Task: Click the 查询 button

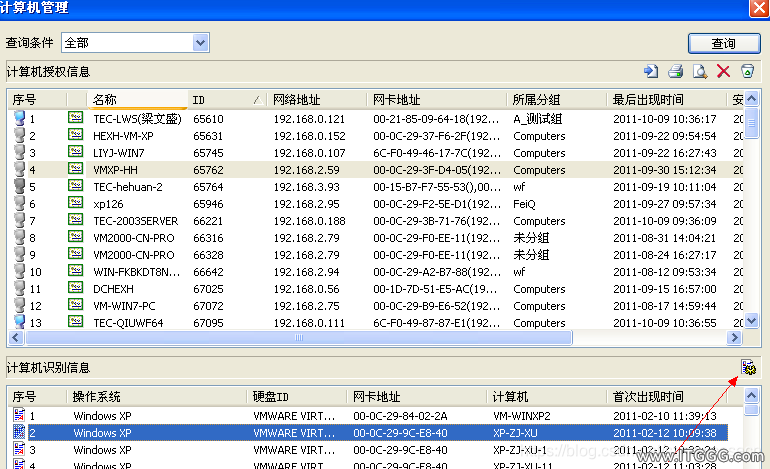Action: point(724,44)
